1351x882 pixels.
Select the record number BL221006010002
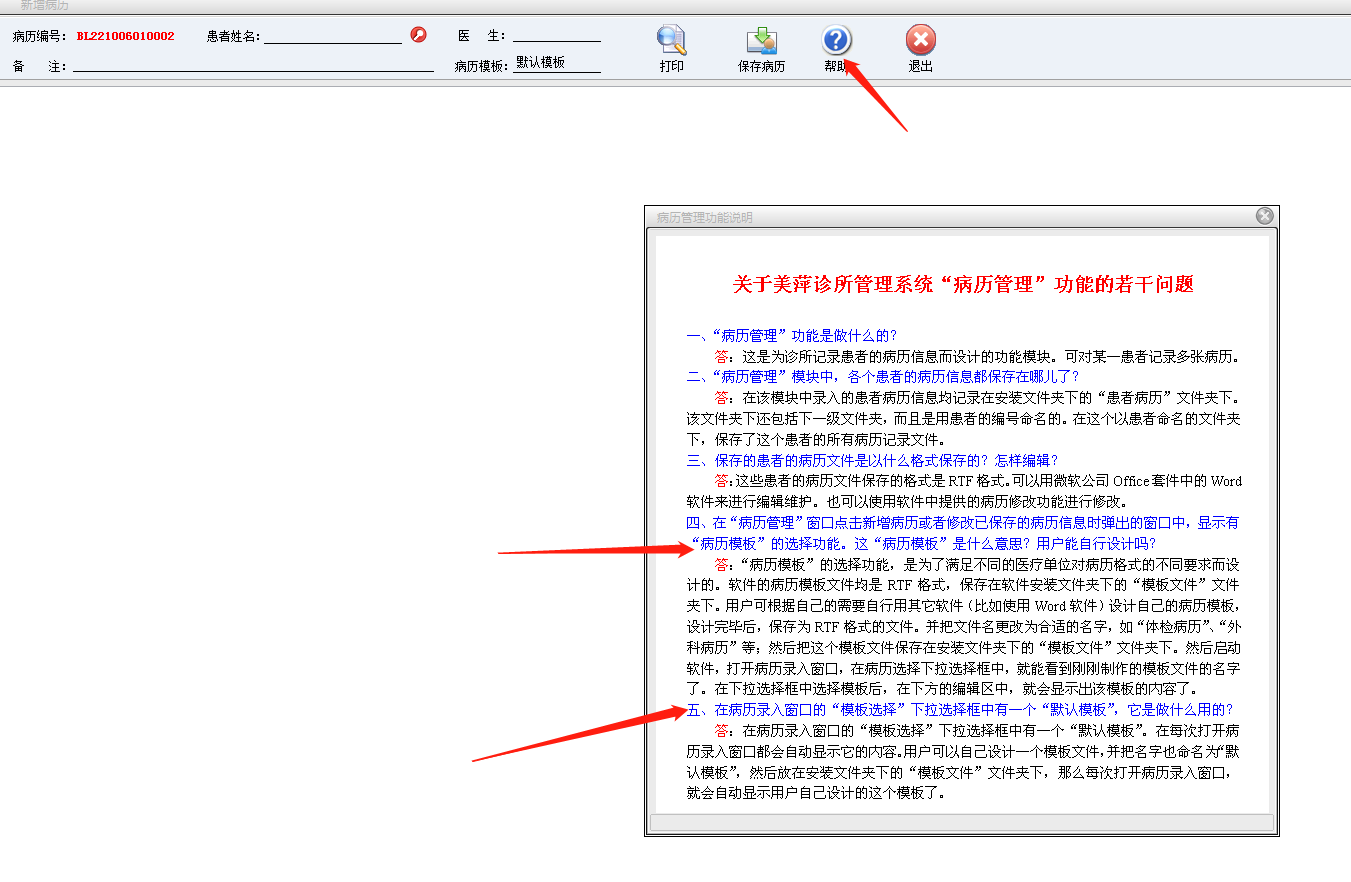click(125, 36)
